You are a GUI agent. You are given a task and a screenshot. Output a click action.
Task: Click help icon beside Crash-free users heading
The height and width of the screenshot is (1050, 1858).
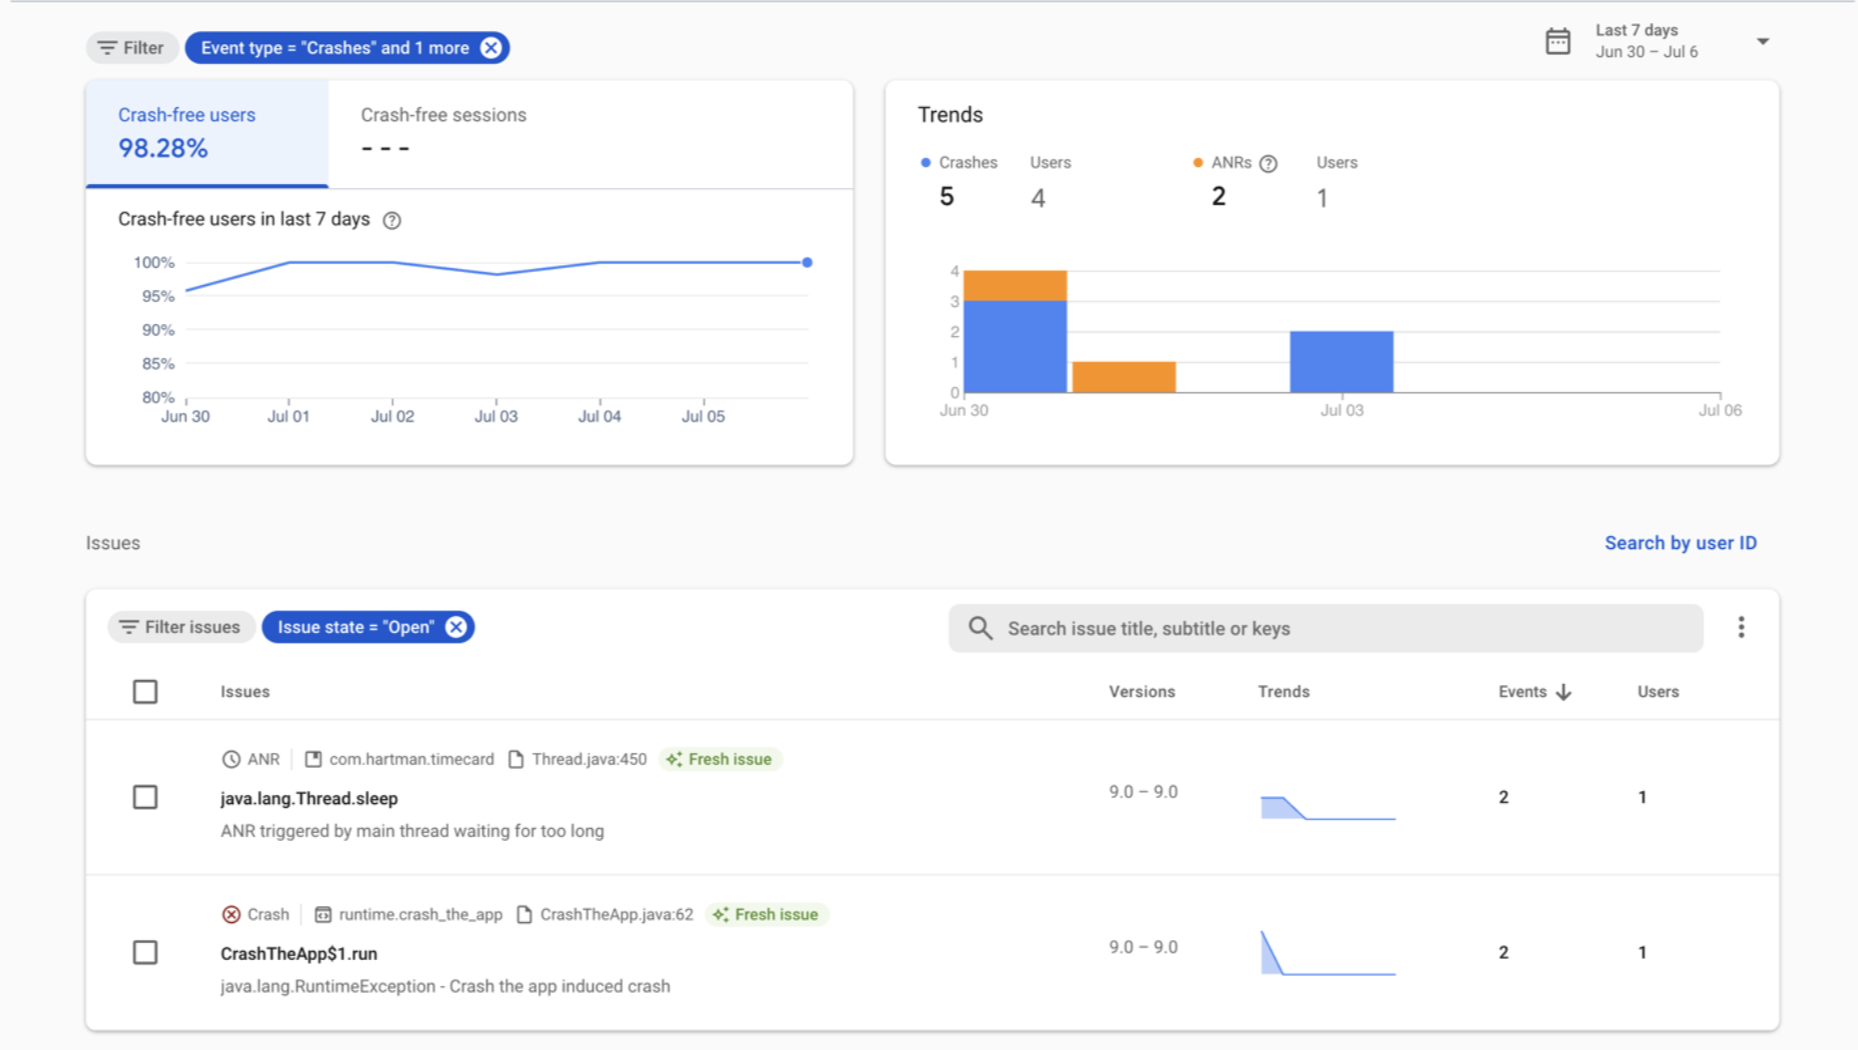click(392, 220)
